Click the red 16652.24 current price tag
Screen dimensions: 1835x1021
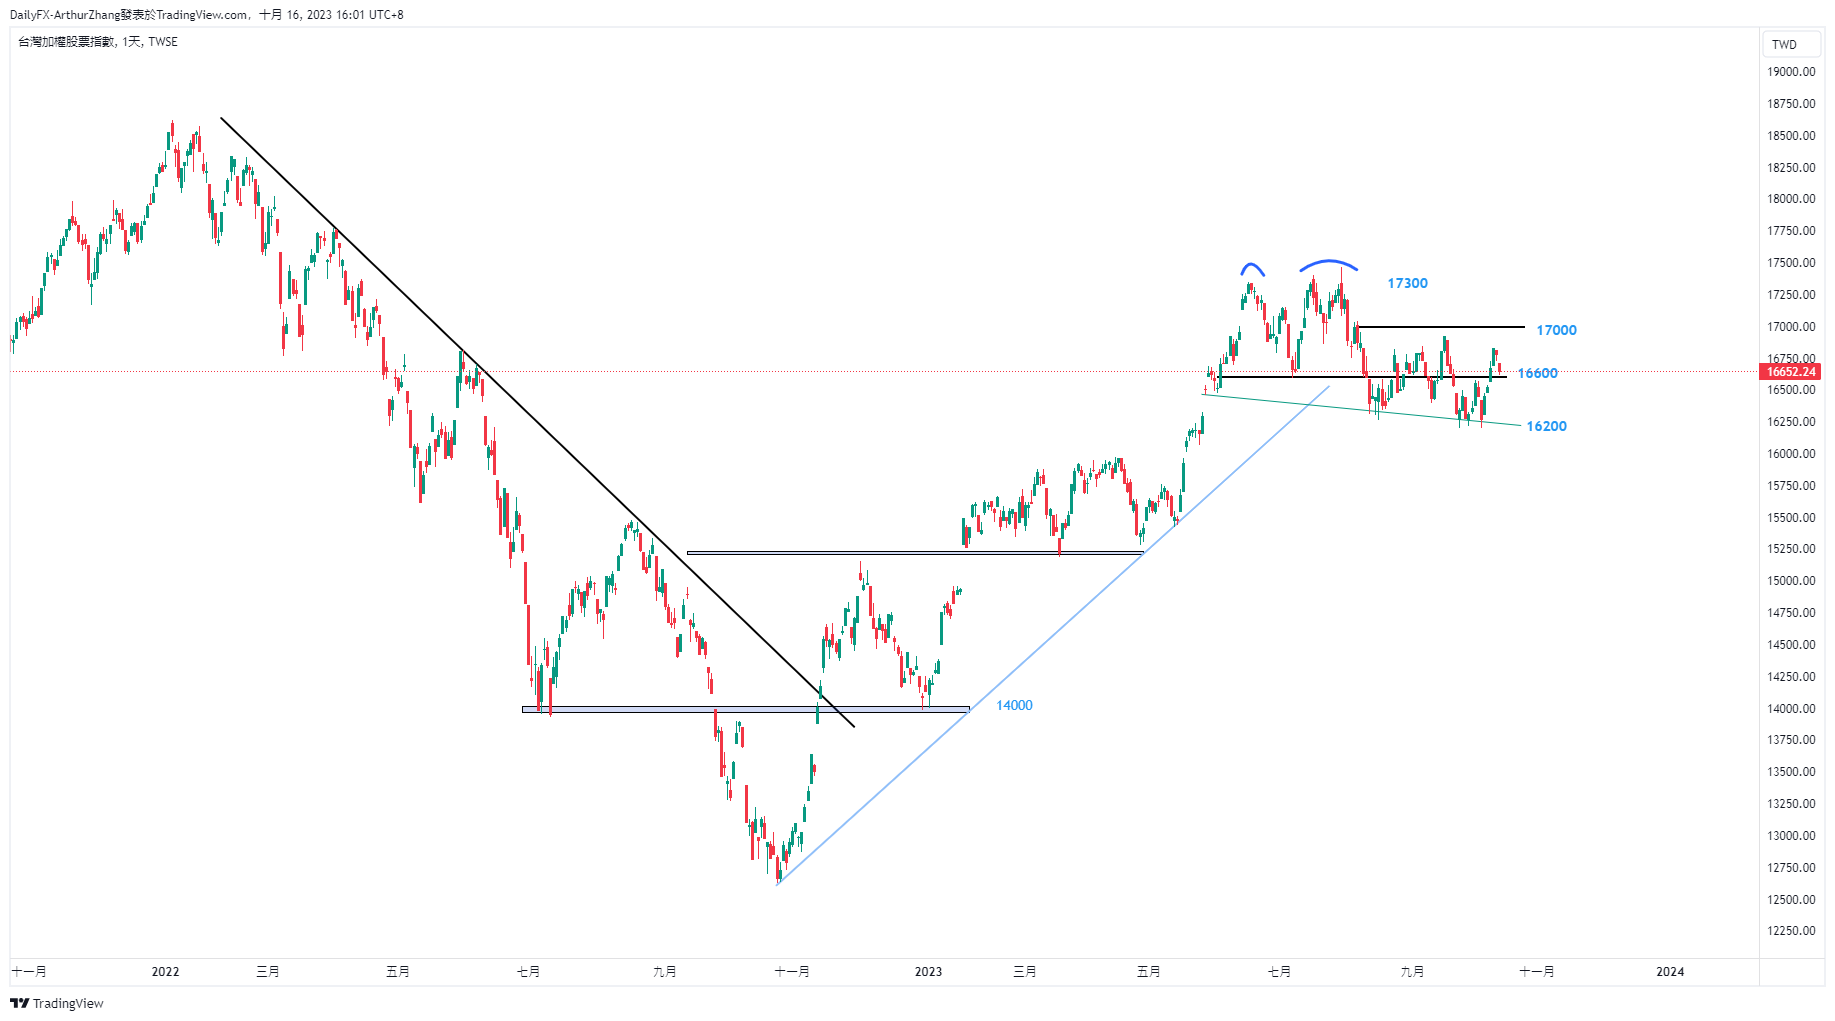click(1791, 372)
